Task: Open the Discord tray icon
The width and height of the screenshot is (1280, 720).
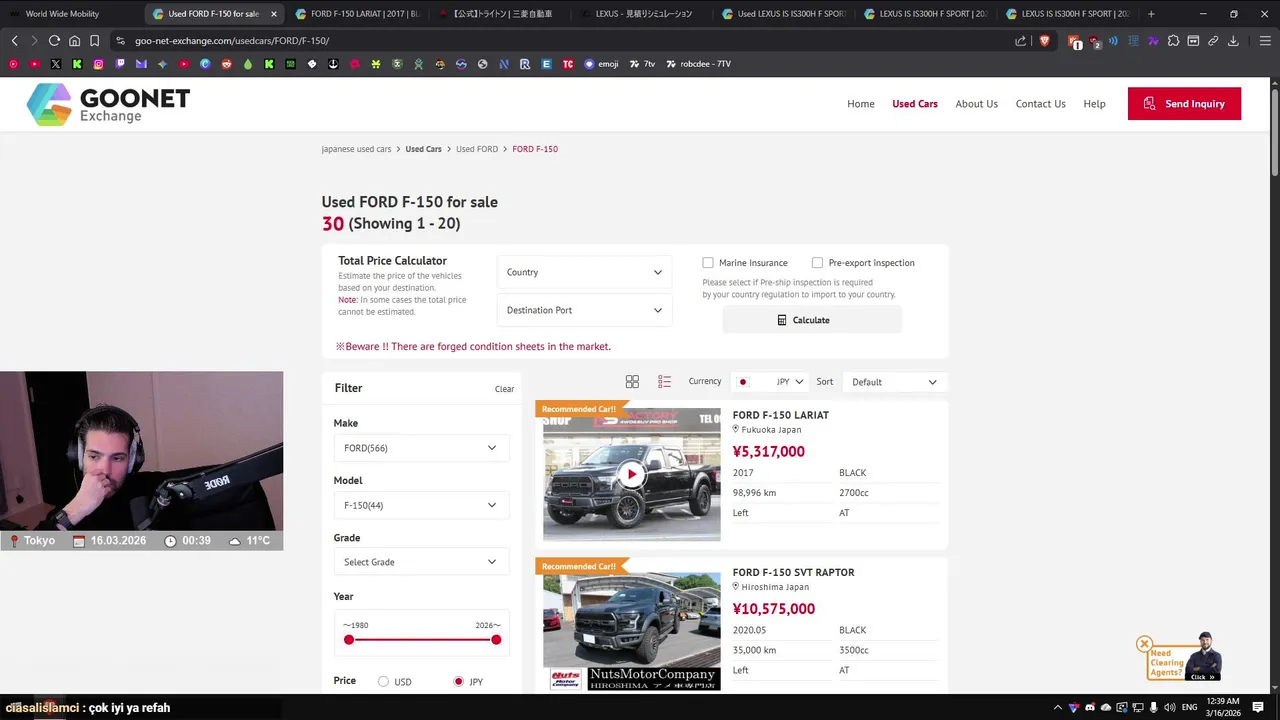Action: tap(1090, 708)
